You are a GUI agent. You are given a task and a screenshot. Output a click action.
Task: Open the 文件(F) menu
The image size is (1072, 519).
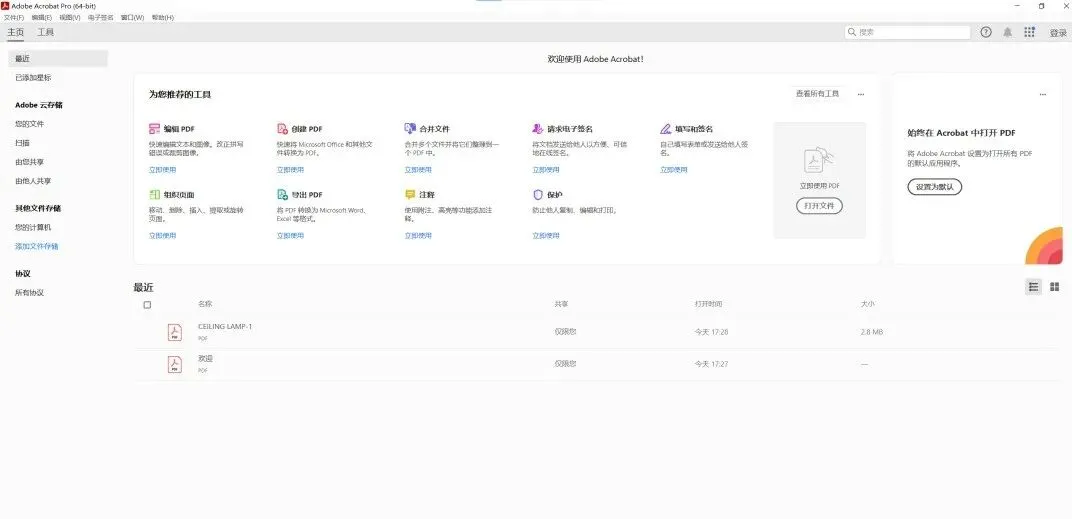click(14, 18)
